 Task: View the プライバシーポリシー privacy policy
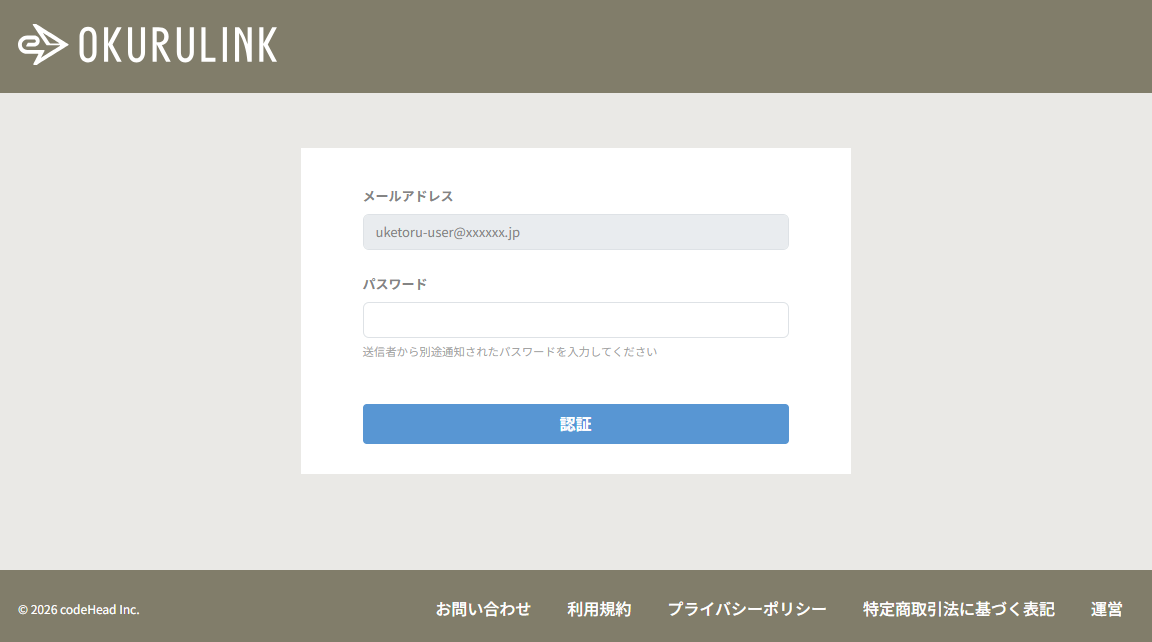[x=747, y=609]
